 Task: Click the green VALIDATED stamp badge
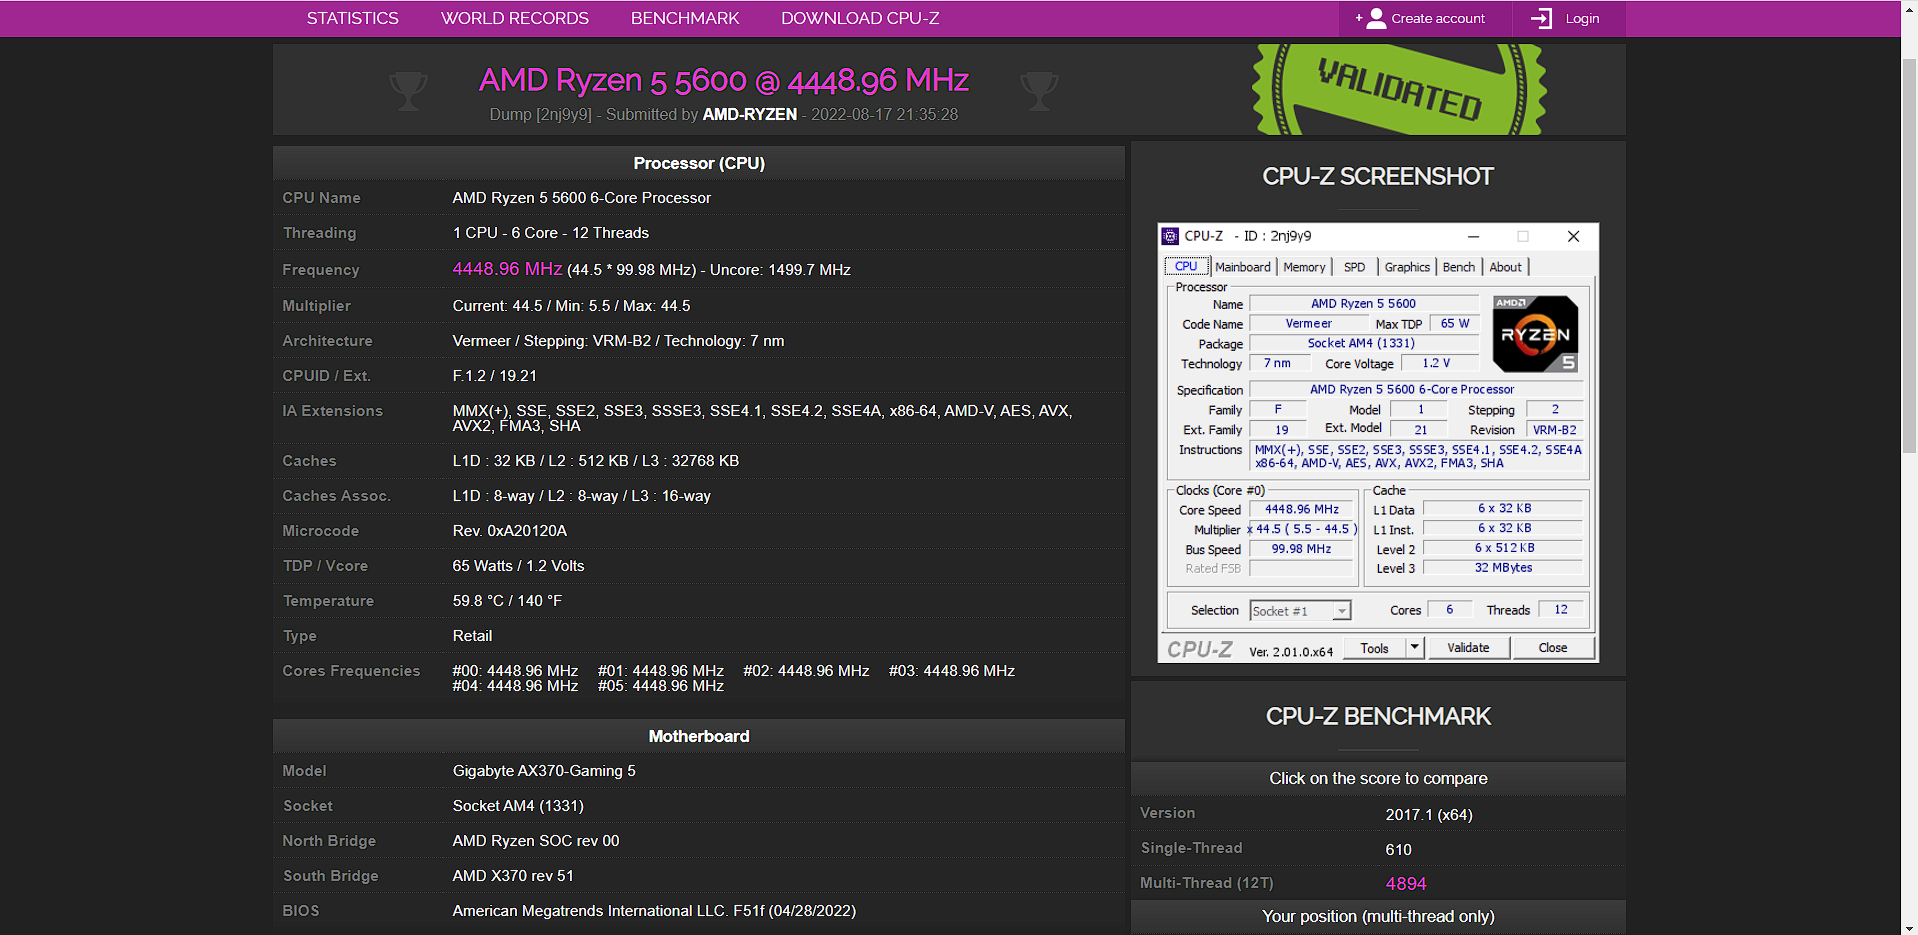[x=1399, y=89]
